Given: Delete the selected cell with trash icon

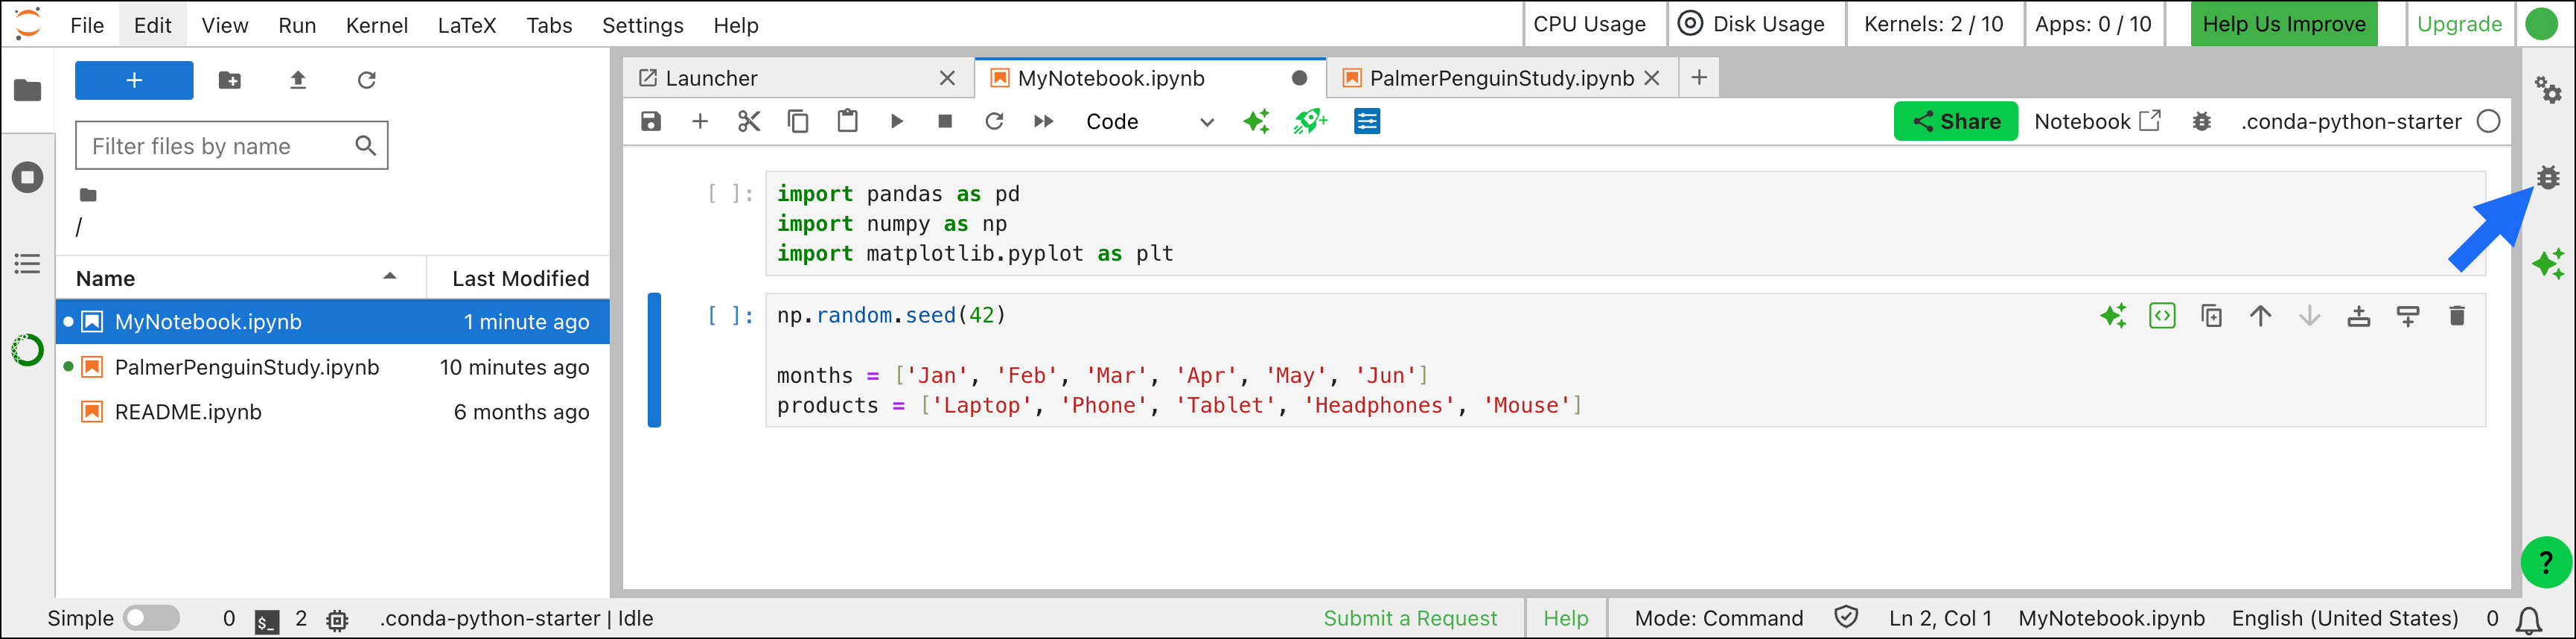Looking at the screenshot, I should 2457,316.
